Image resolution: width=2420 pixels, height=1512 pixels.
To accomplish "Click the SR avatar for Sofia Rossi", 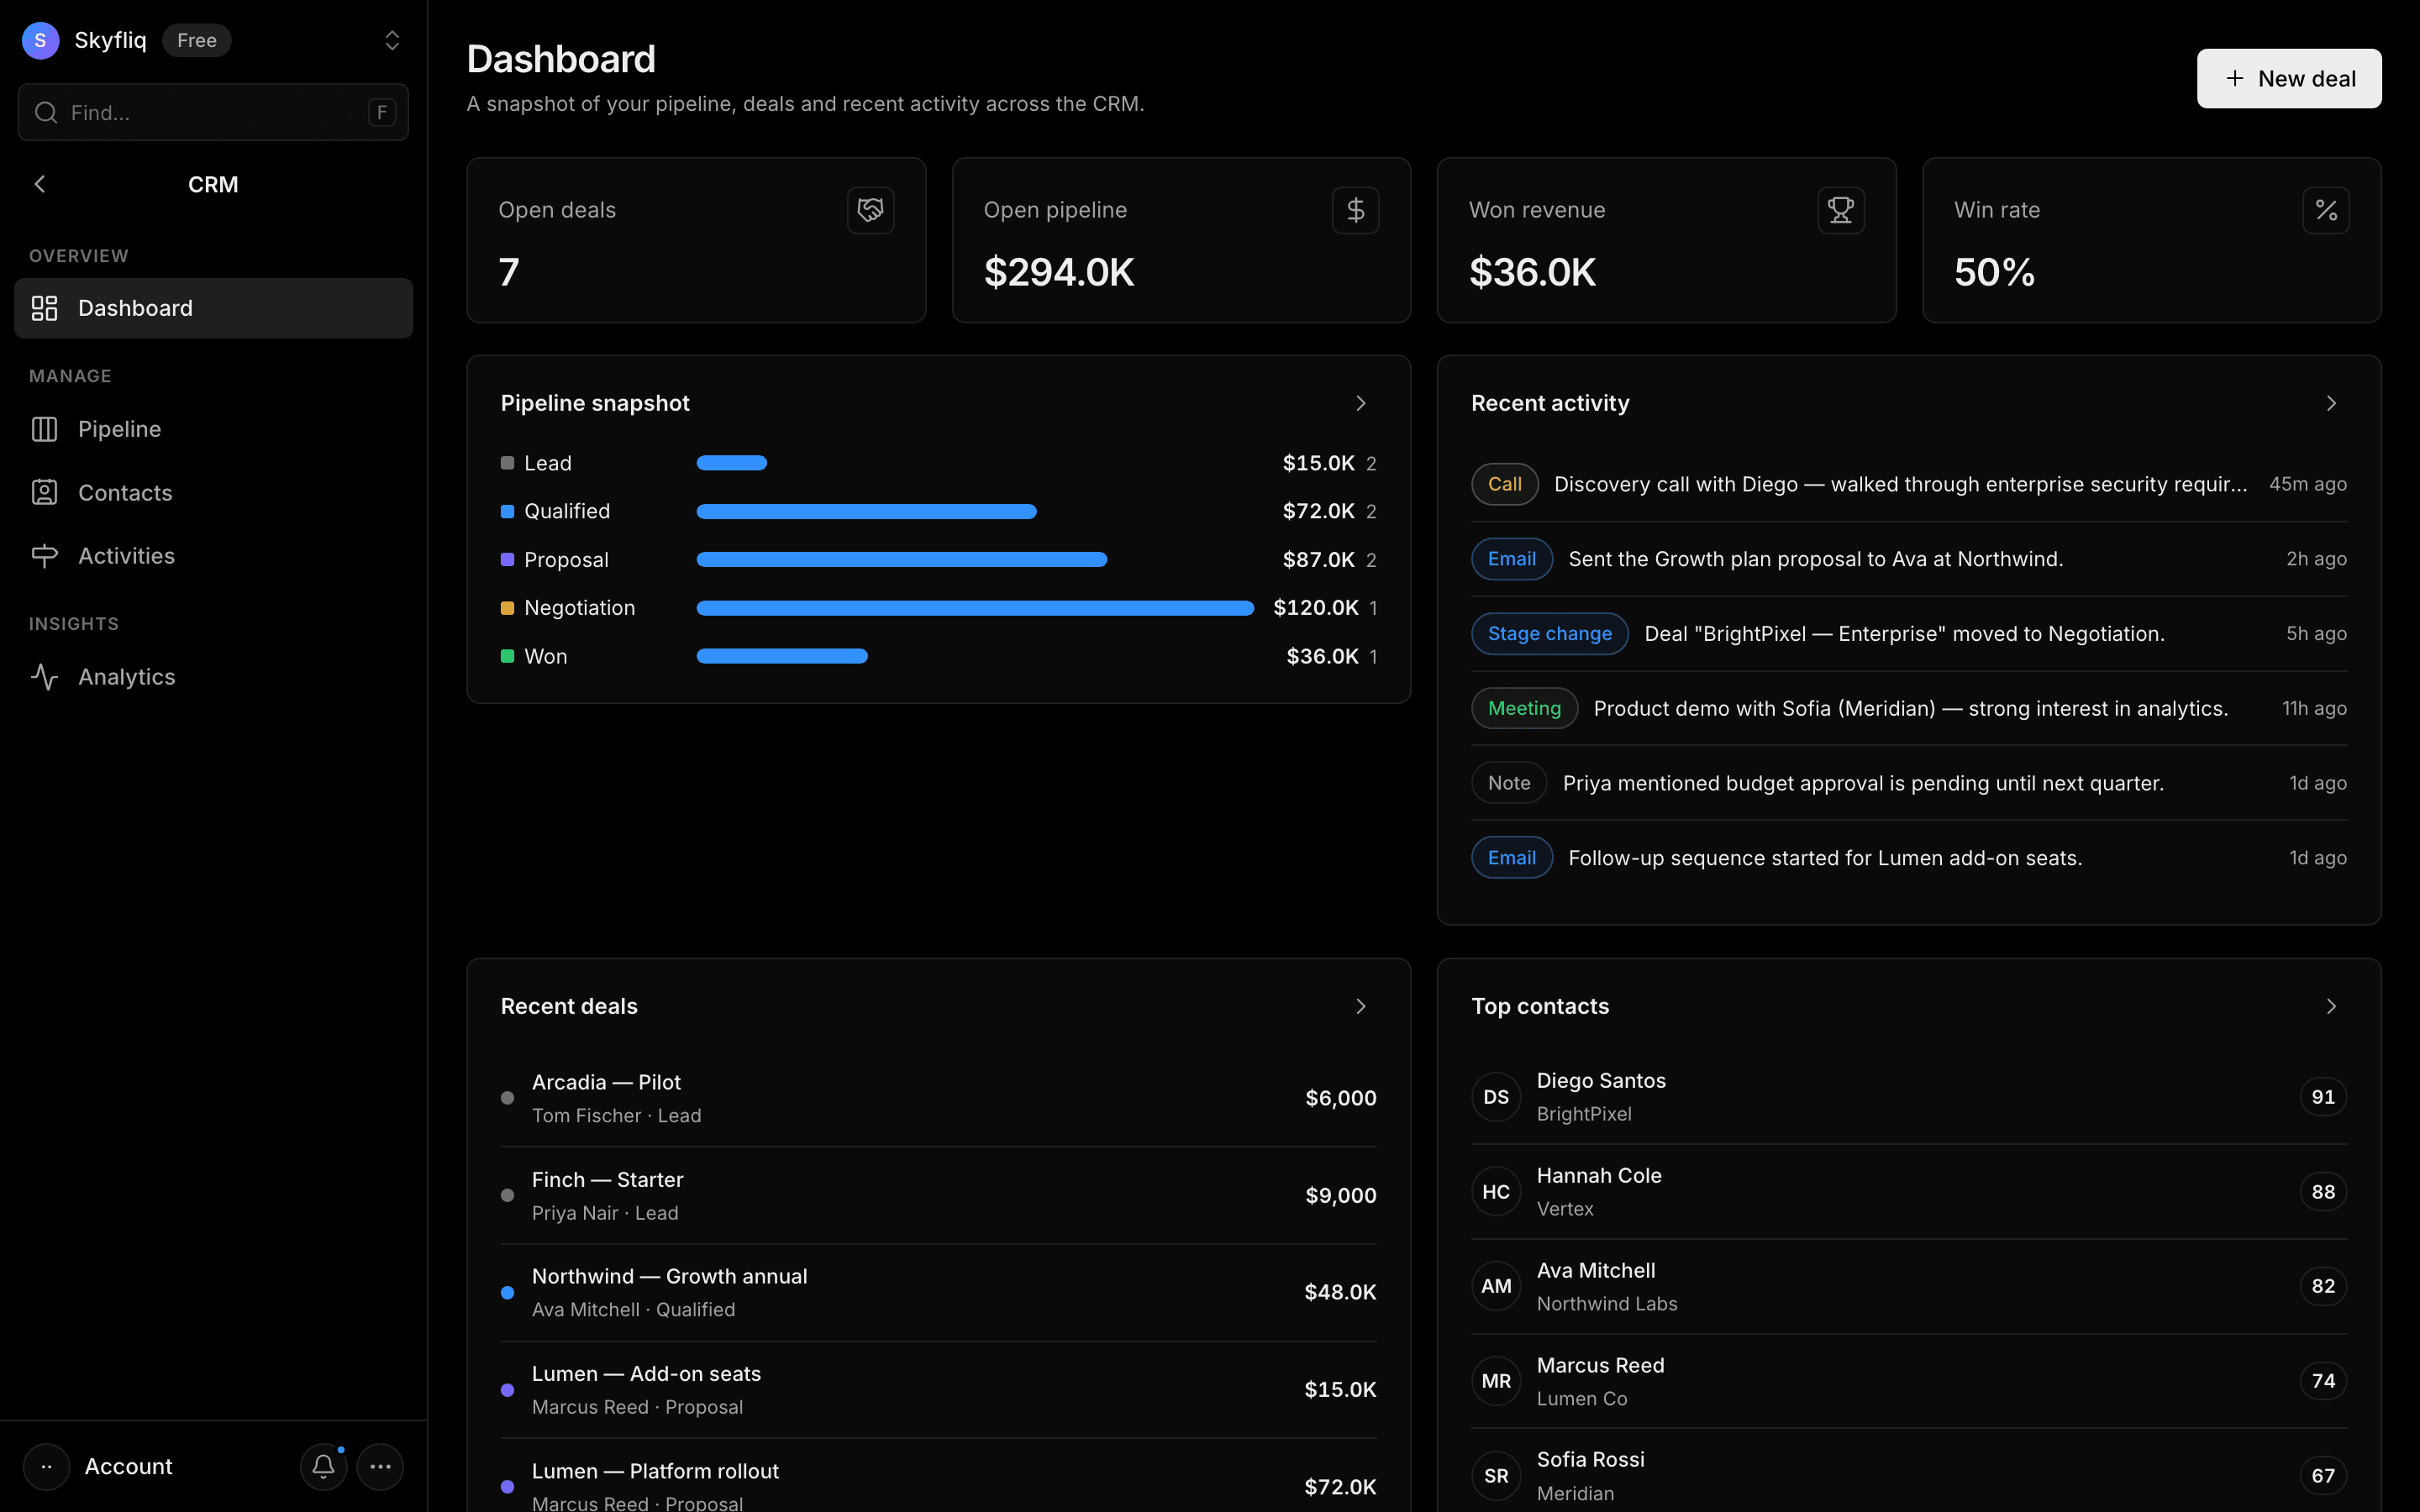I will (x=1496, y=1476).
